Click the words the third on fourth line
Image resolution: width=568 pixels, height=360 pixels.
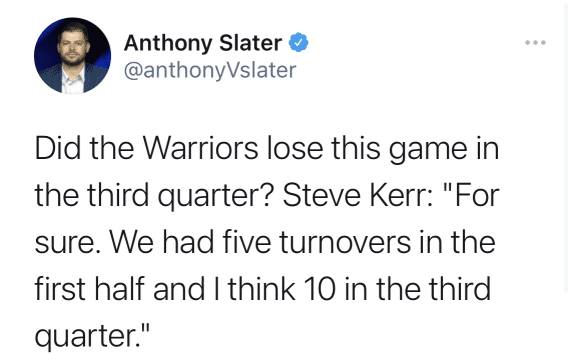point(433,289)
